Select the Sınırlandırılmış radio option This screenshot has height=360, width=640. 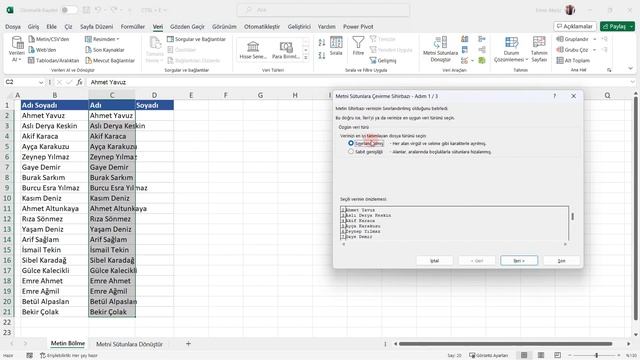coord(351,143)
